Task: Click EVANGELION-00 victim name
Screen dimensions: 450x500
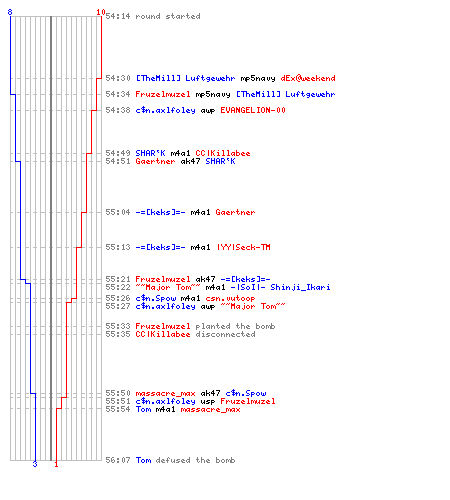Action: 253,110
